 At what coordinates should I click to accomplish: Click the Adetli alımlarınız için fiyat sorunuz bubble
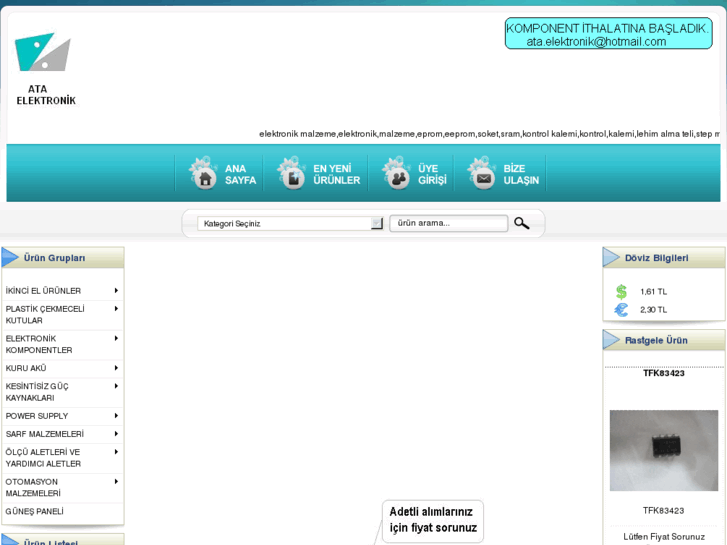click(x=433, y=520)
